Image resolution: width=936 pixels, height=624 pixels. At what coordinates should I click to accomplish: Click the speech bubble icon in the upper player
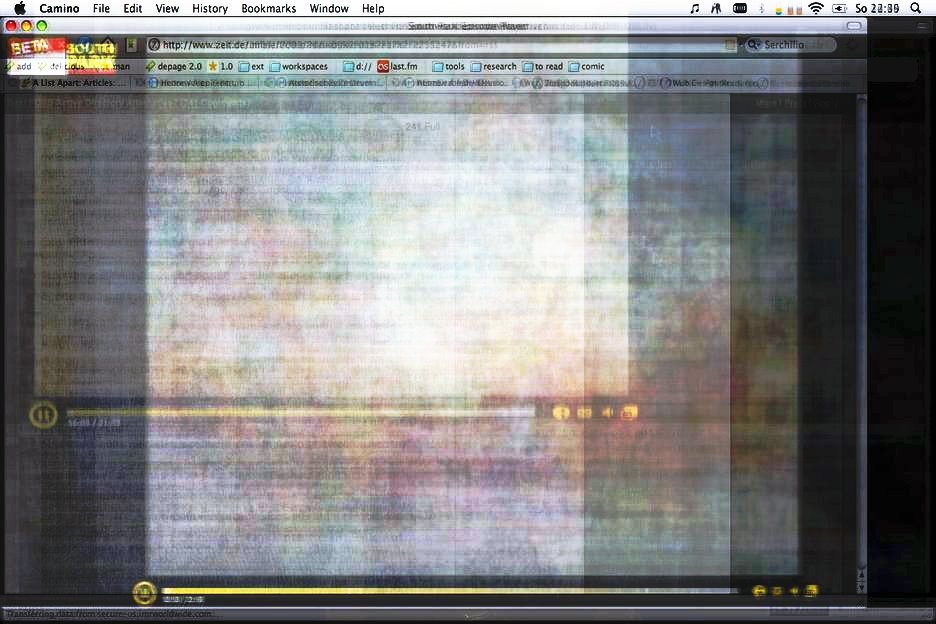(x=561, y=413)
